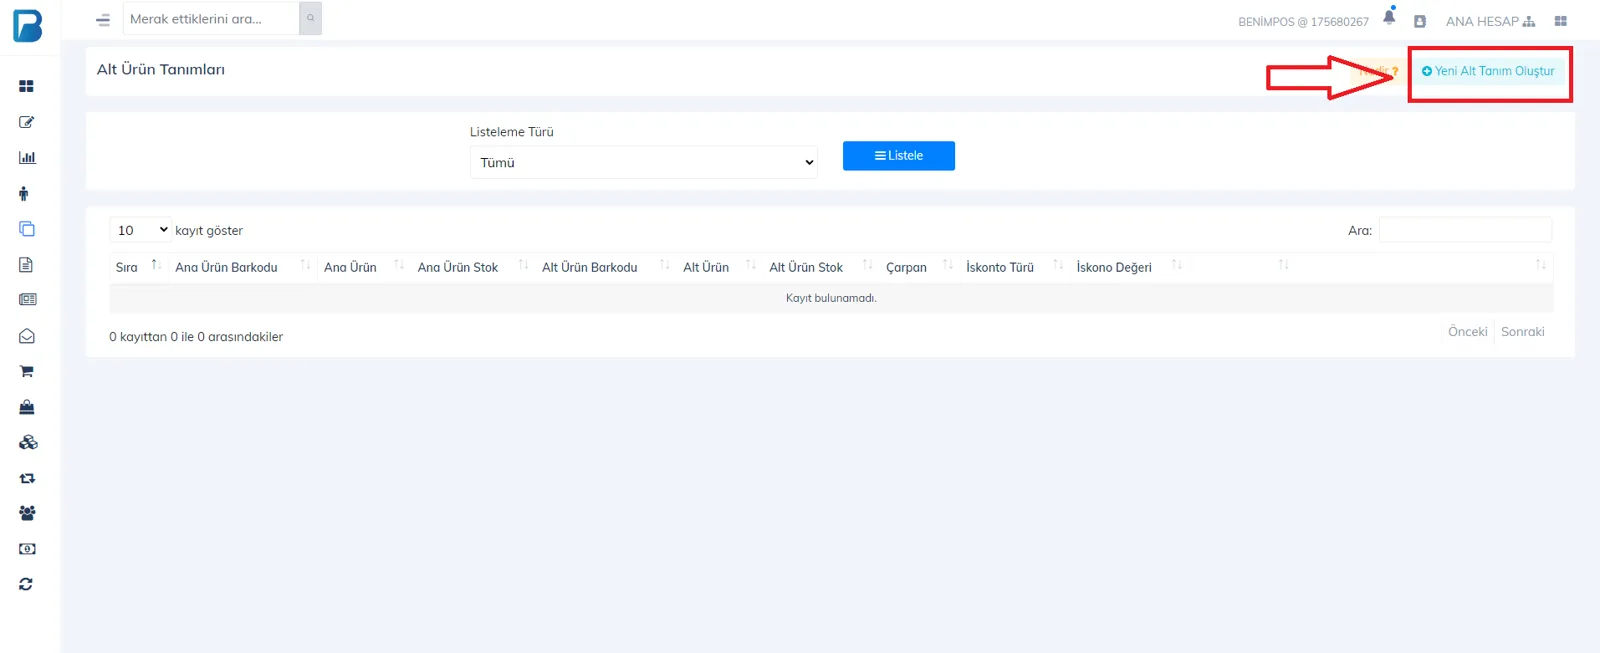Sort table by Sıra column
Screen dimensions: 1600x653
click(138, 267)
